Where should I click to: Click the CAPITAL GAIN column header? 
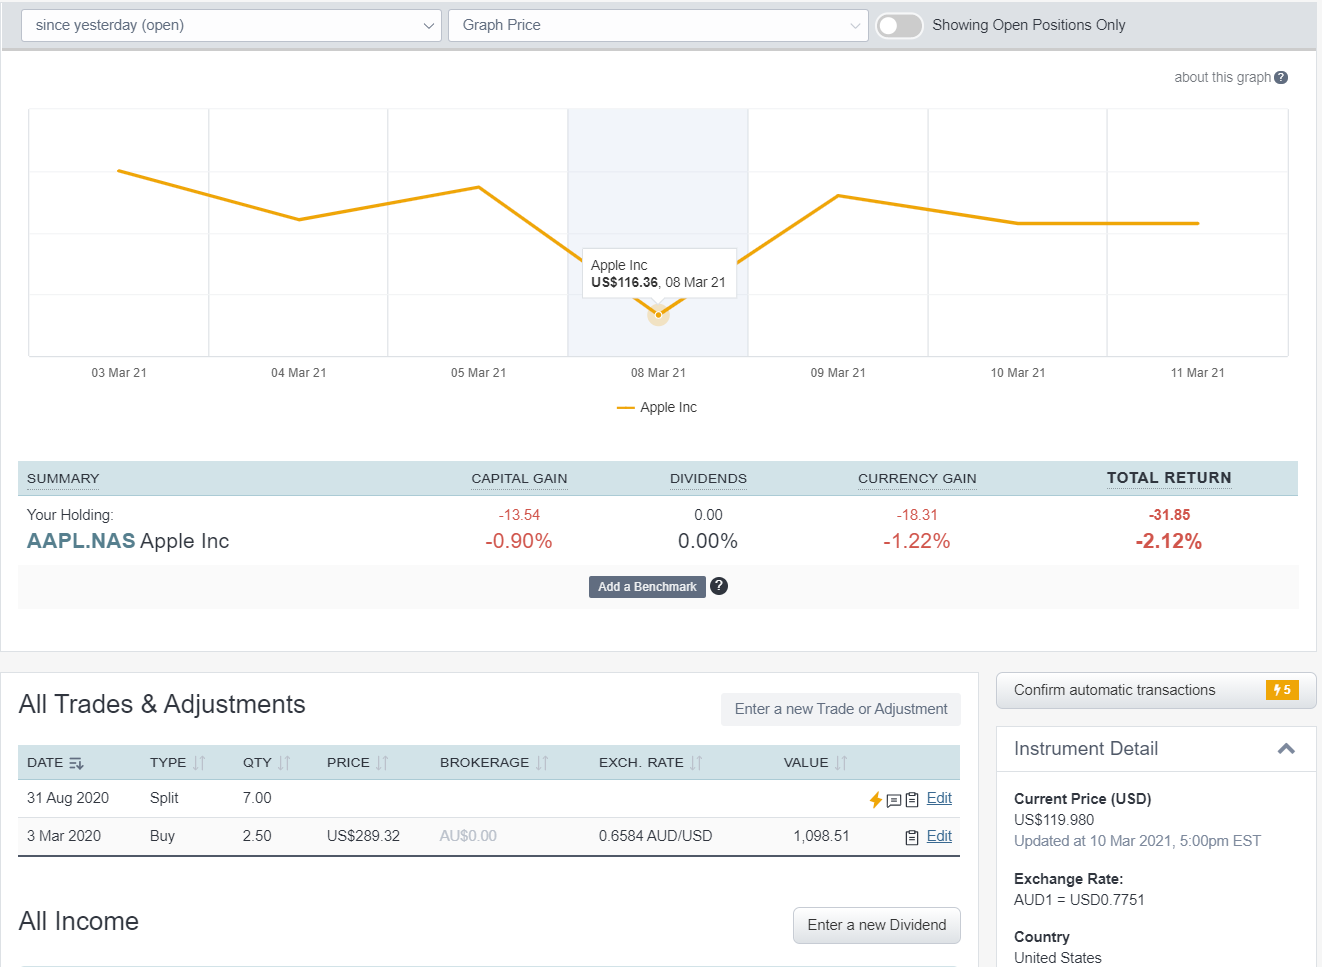click(519, 479)
